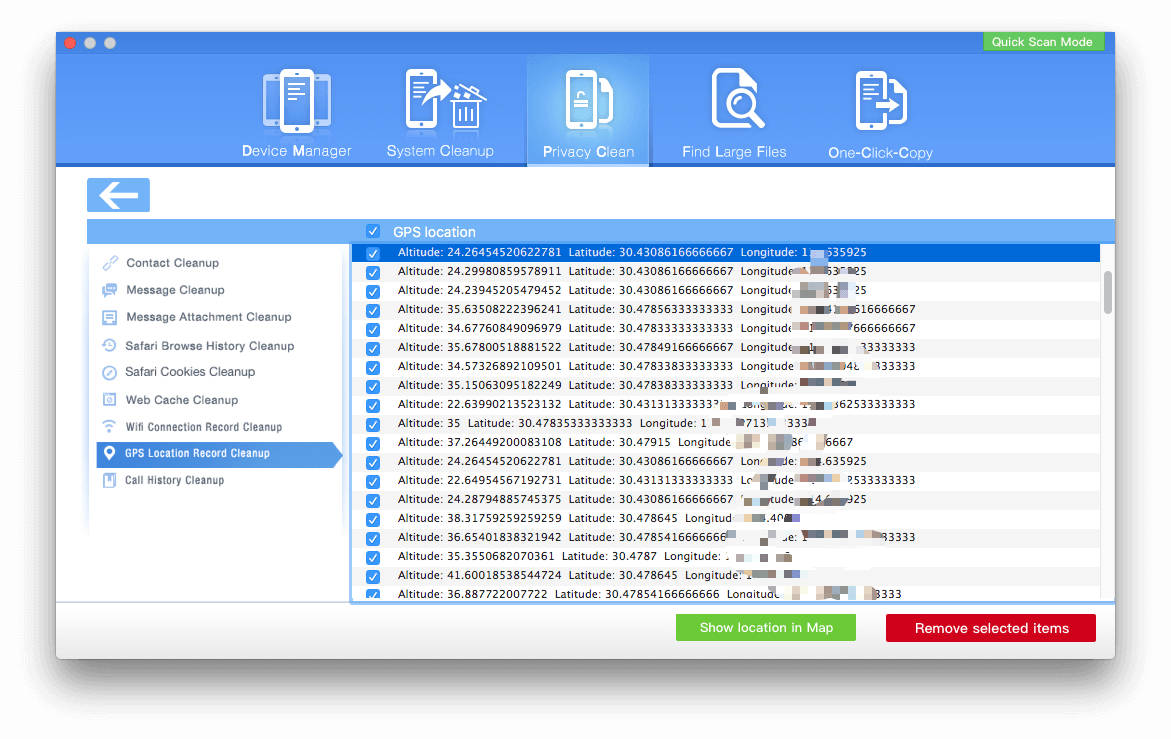Select Contact Cleanup in the sidebar
This screenshot has height=739, width=1171.
[173, 263]
